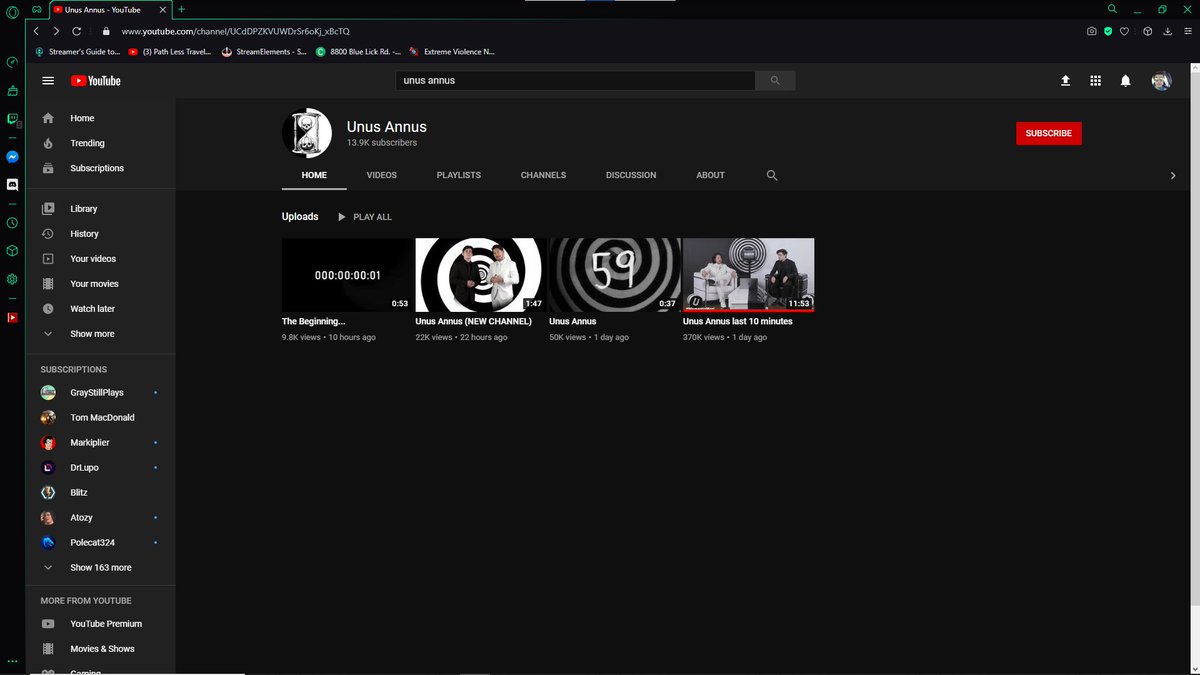The height and width of the screenshot is (675, 1200).
Task: Open the Easy Setup sliders icon
Action: coord(1186,31)
